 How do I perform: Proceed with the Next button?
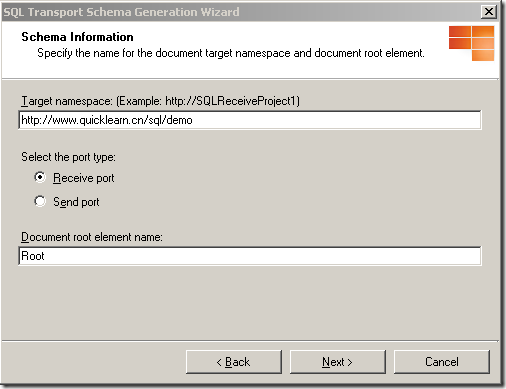[x=338, y=362]
